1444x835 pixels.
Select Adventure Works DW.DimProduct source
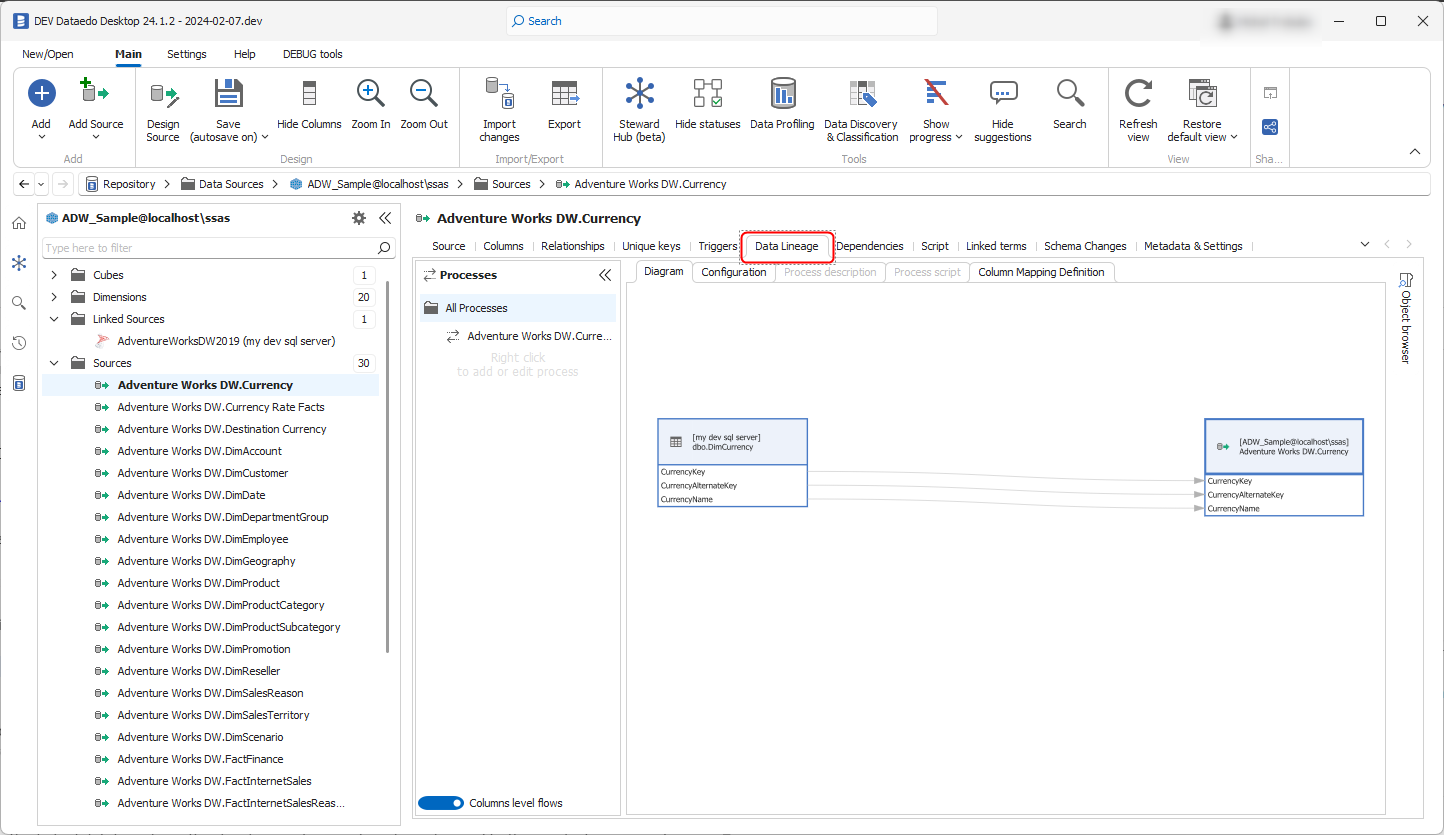[x=199, y=583]
